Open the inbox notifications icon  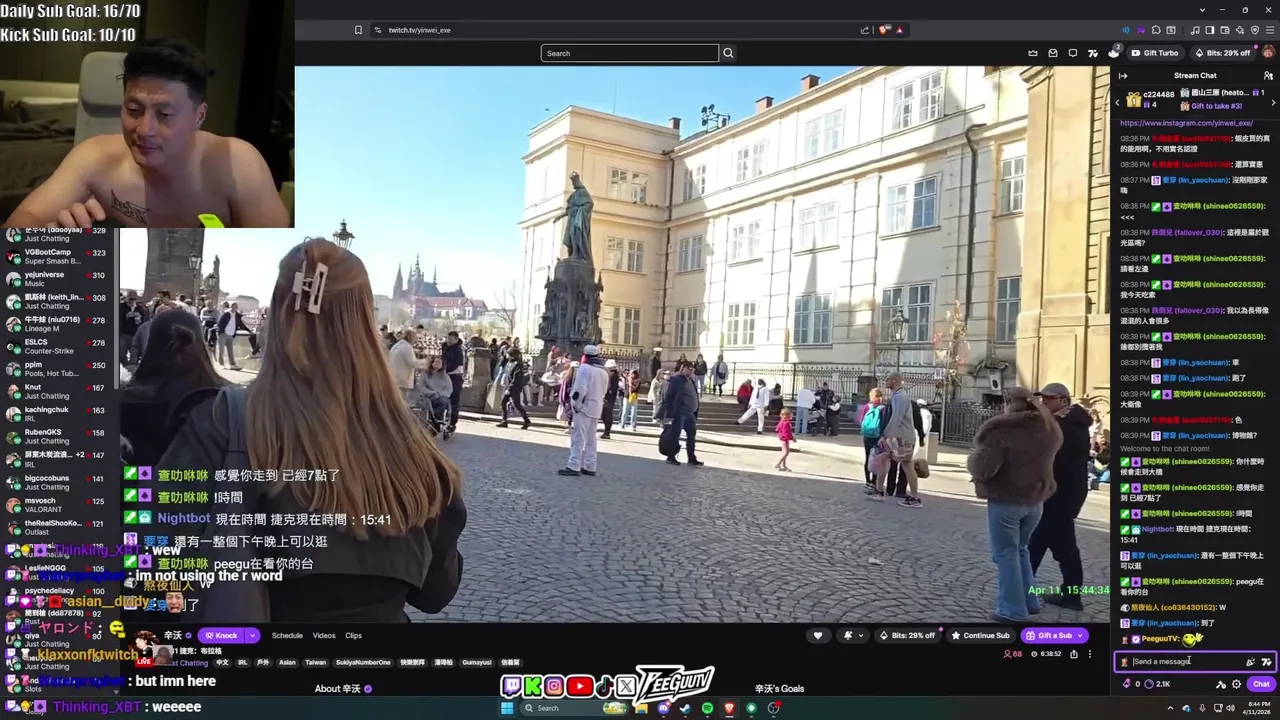point(1053,53)
